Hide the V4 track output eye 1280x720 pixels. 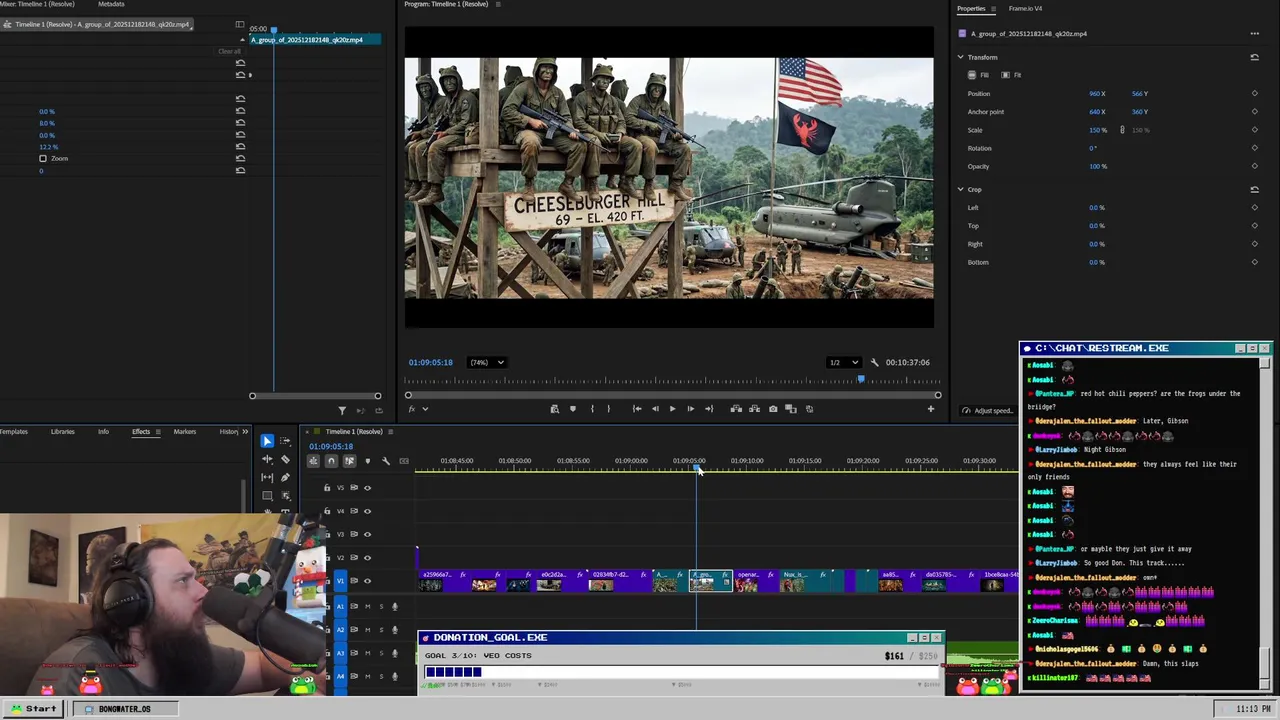pyautogui.click(x=367, y=511)
